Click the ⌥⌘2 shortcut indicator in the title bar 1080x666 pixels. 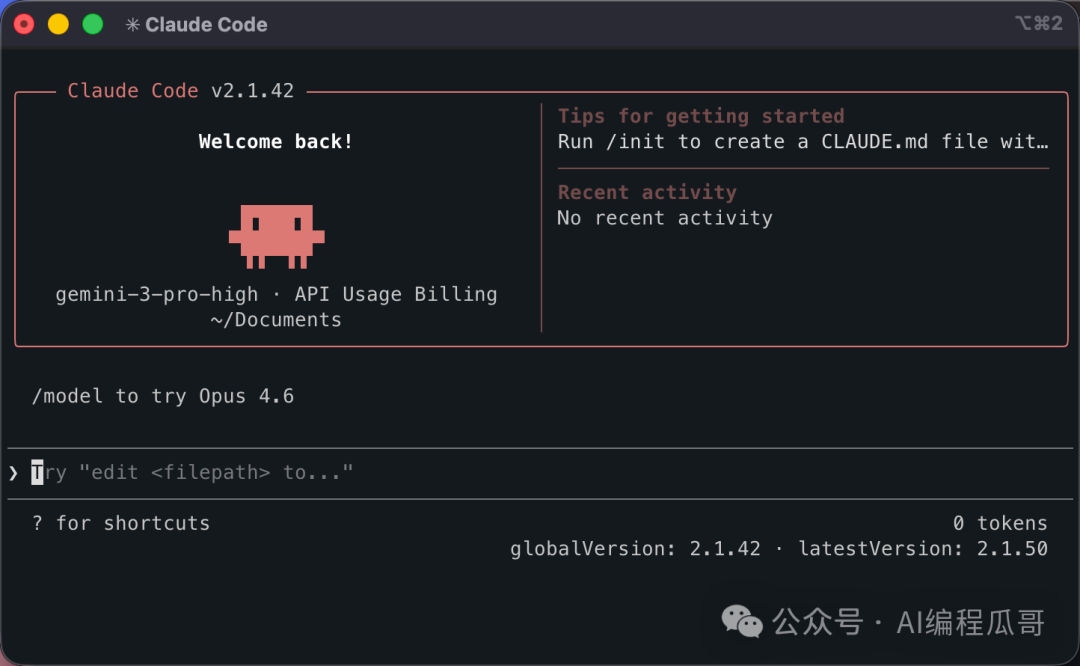point(1039,23)
